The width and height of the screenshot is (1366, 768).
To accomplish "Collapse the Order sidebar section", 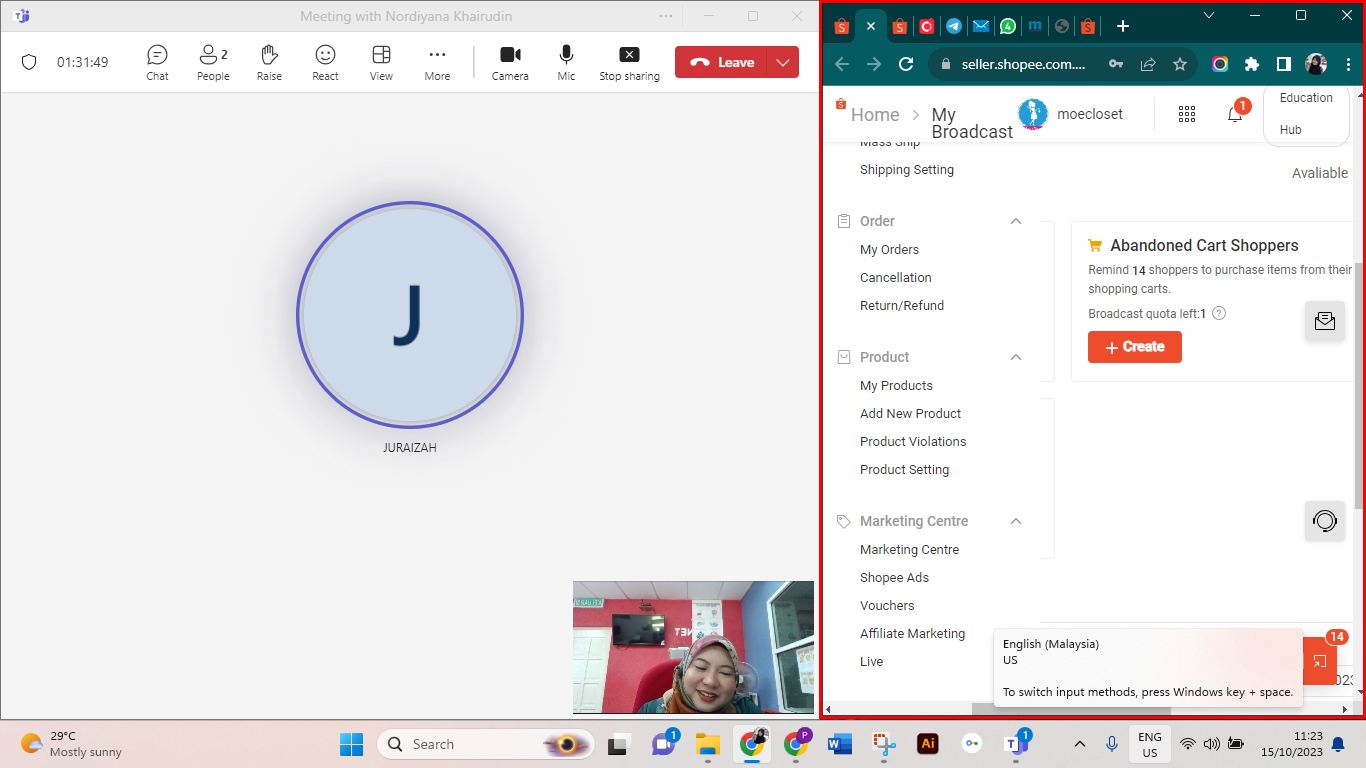I will (1016, 221).
